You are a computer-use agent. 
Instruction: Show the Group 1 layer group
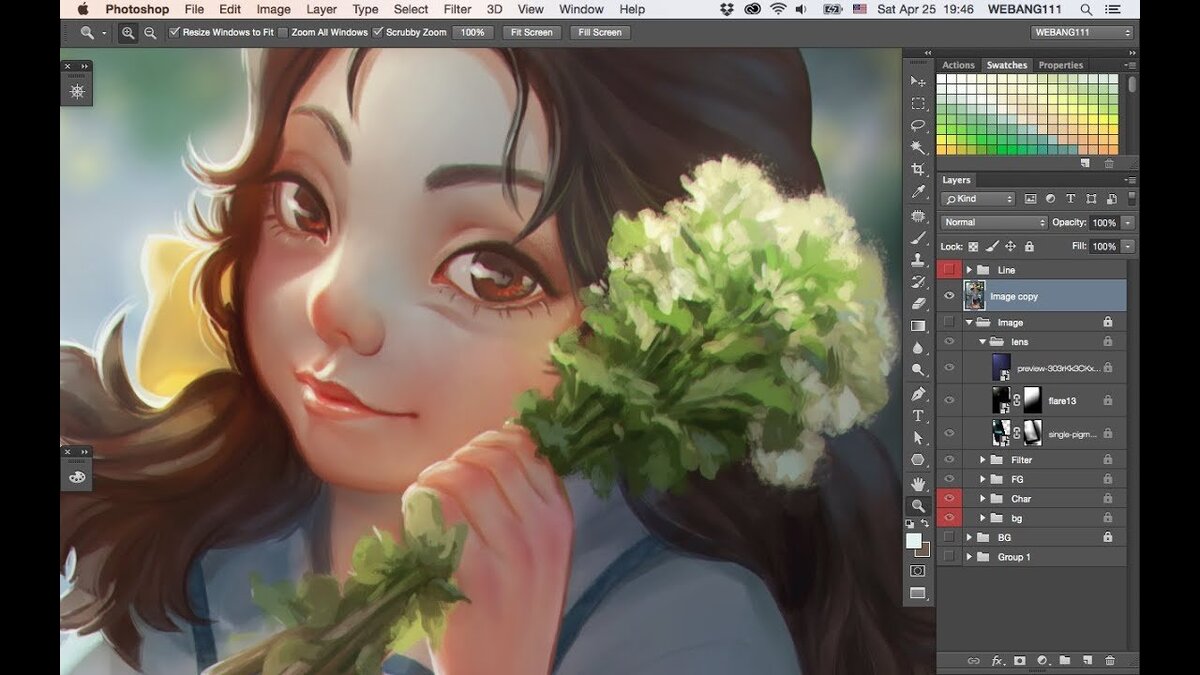(x=949, y=557)
